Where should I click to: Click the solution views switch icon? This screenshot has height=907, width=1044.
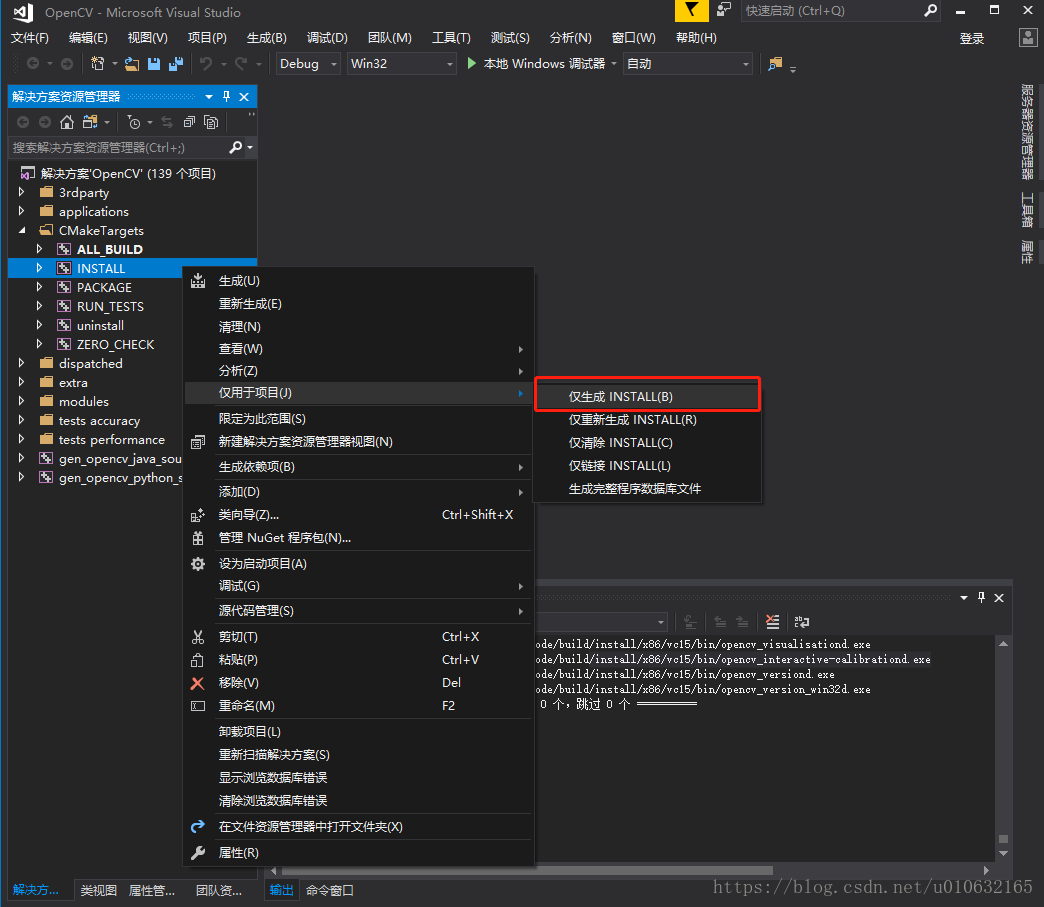click(90, 122)
